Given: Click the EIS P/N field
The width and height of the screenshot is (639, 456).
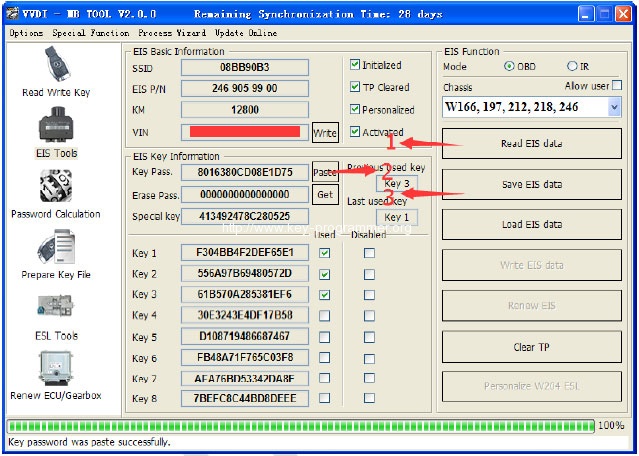Looking at the screenshot, I should pos(245,88).
